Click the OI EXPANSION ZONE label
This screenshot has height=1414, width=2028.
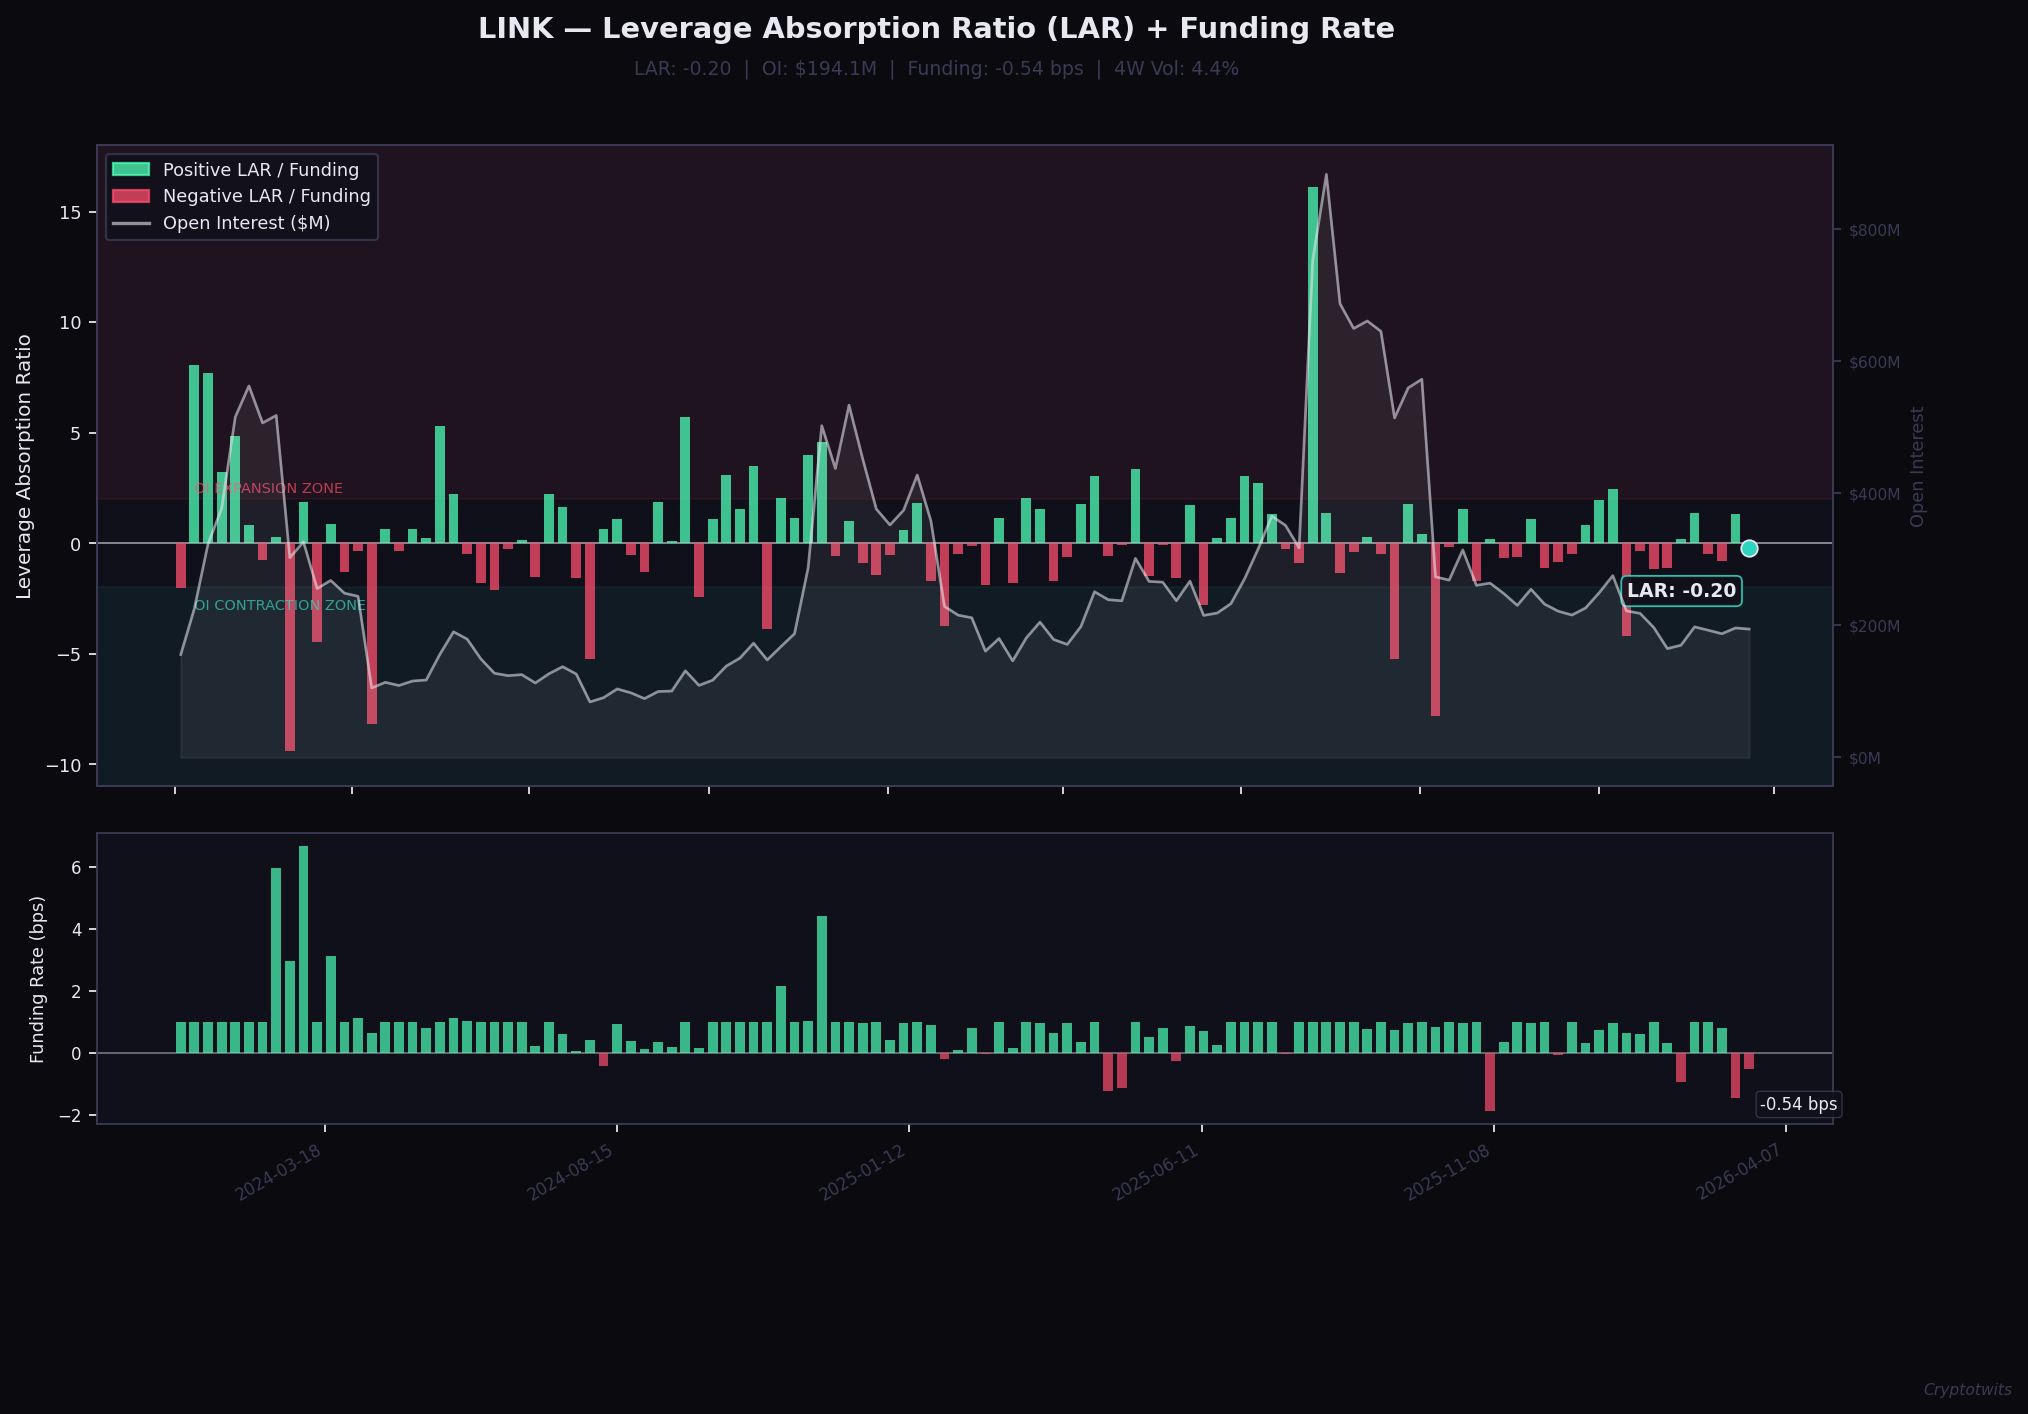(268, 489)
